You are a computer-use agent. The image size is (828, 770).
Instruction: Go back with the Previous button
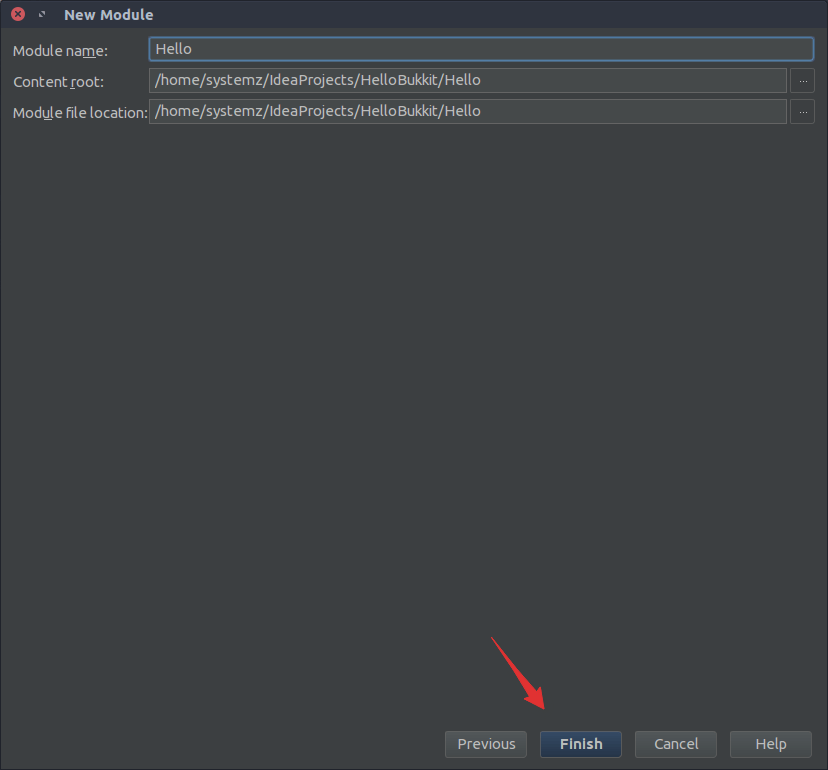pyautogui.click(x=486, y=744)
